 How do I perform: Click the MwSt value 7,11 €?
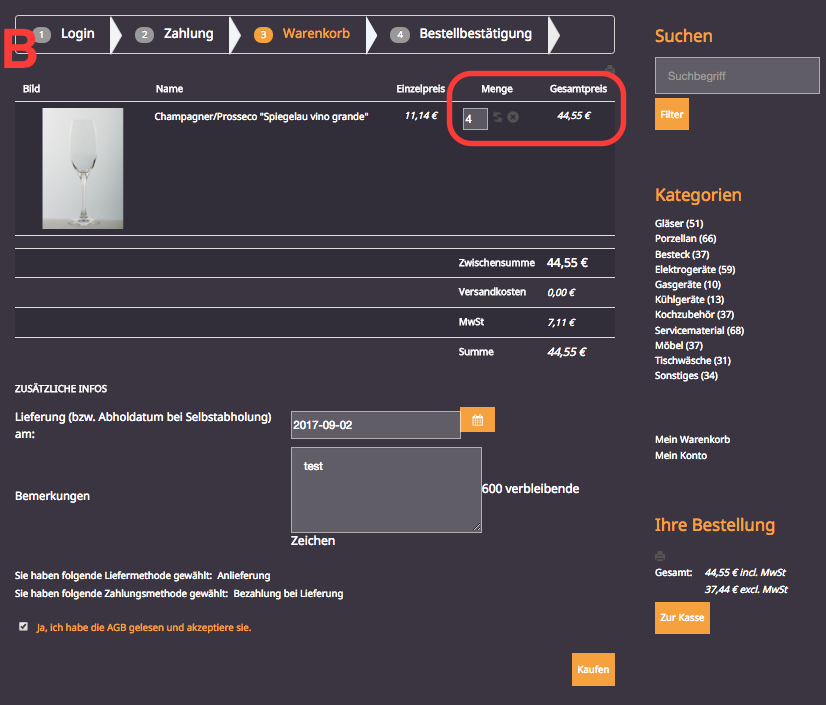pos(561,322)
